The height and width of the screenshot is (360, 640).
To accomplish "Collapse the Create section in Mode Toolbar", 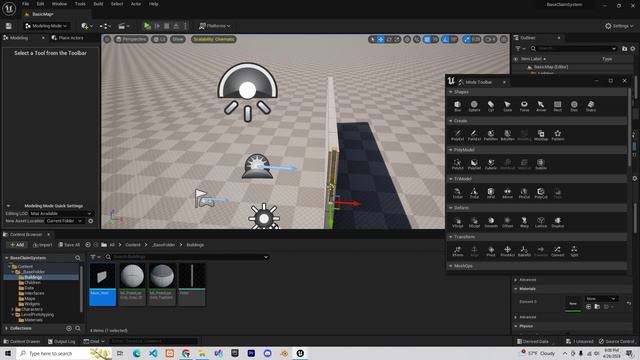I will coord(451,121).
